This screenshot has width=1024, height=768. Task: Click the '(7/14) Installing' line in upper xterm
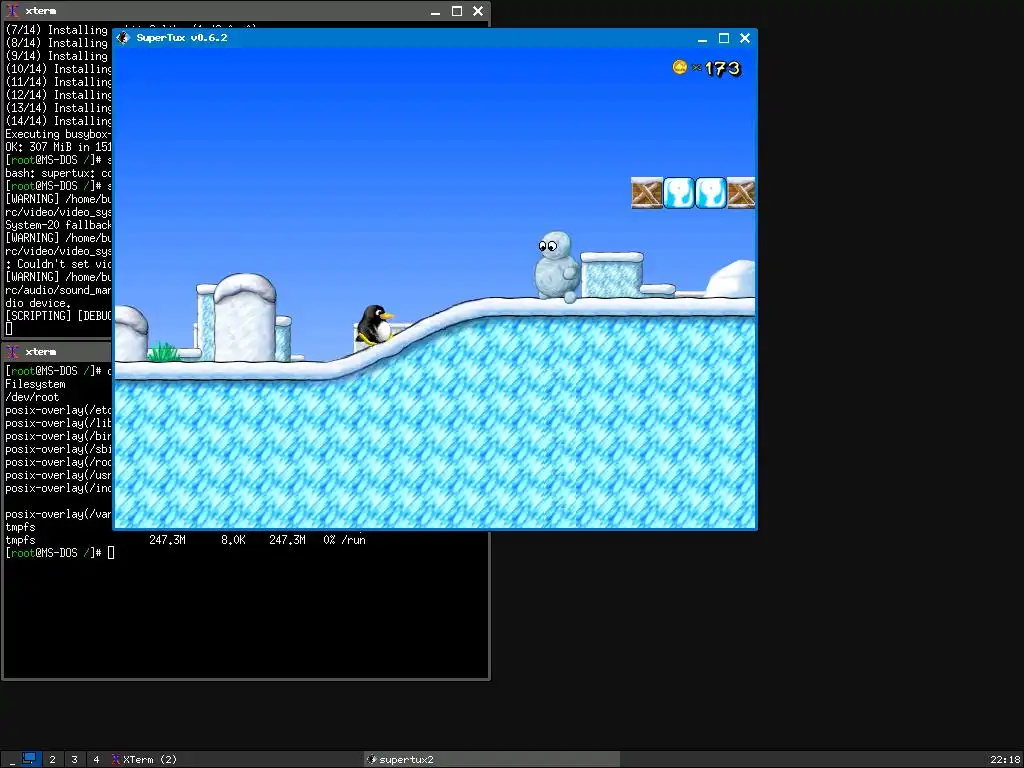(x=57, y=30)
